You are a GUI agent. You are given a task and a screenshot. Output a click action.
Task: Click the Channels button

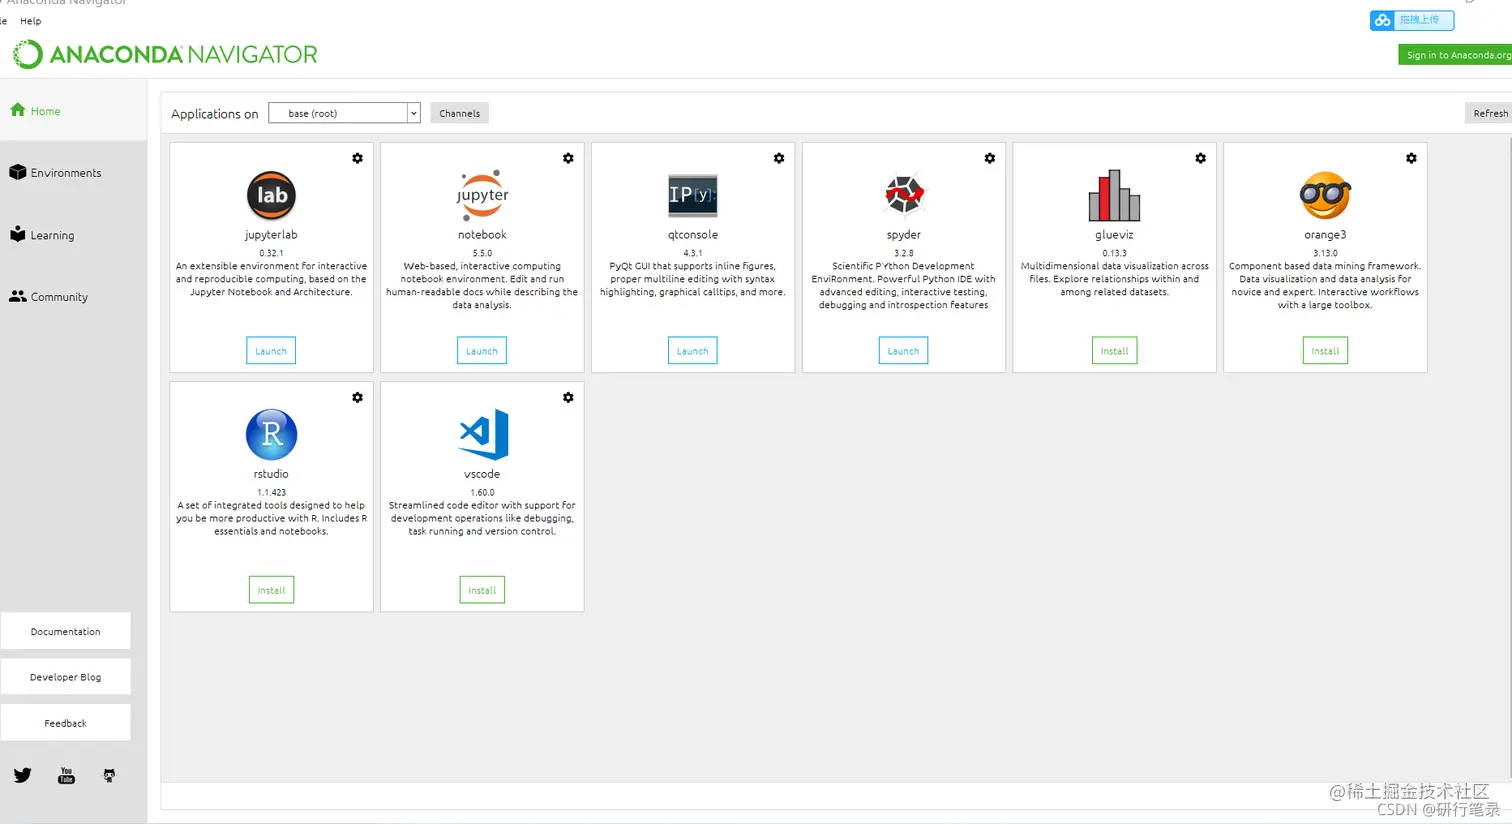click(460, 113)
